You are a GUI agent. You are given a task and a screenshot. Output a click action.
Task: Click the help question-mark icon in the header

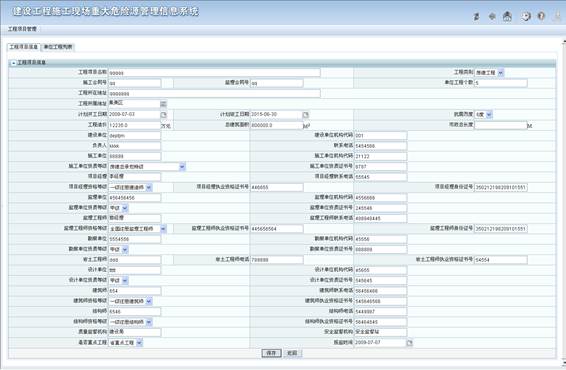[541, 16]
